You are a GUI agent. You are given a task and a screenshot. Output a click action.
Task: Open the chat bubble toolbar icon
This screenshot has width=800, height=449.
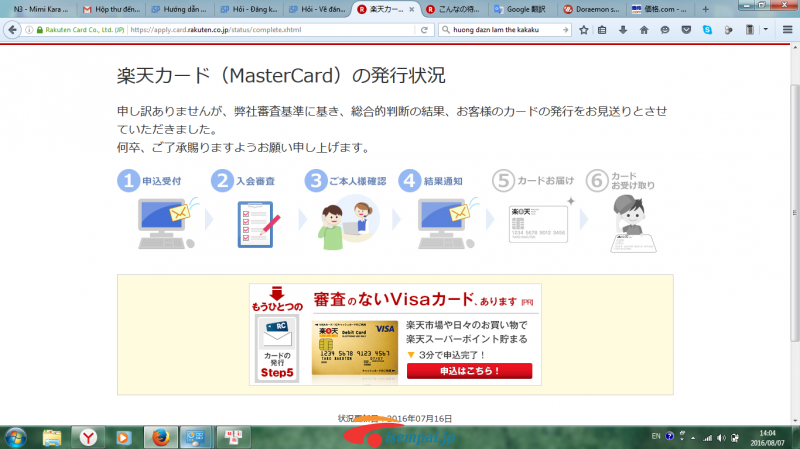[x=665, y=30]
